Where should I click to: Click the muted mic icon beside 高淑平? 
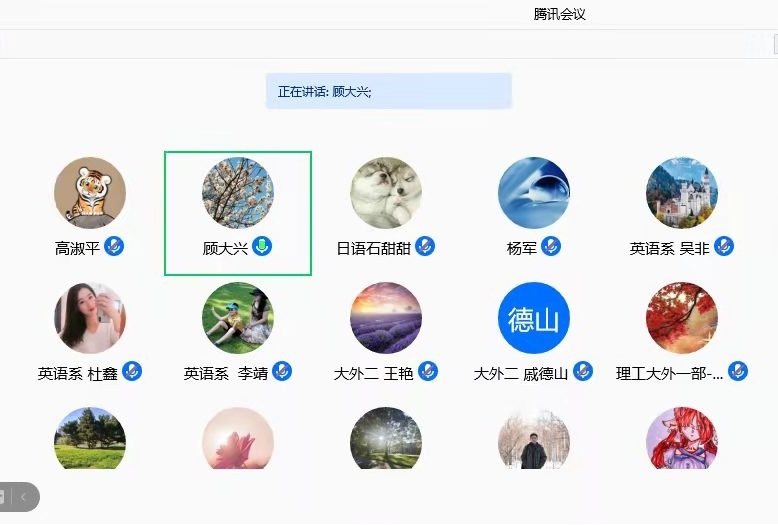point(114,246)
